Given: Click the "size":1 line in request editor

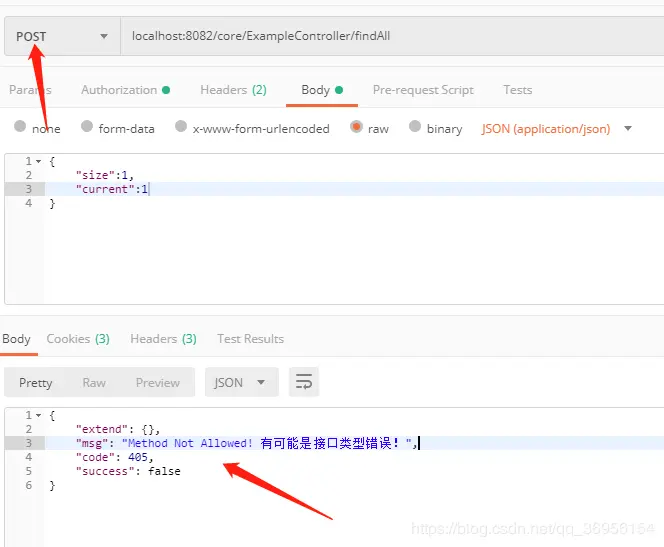Looking at the screenshot, I should [x=105, y=175].
